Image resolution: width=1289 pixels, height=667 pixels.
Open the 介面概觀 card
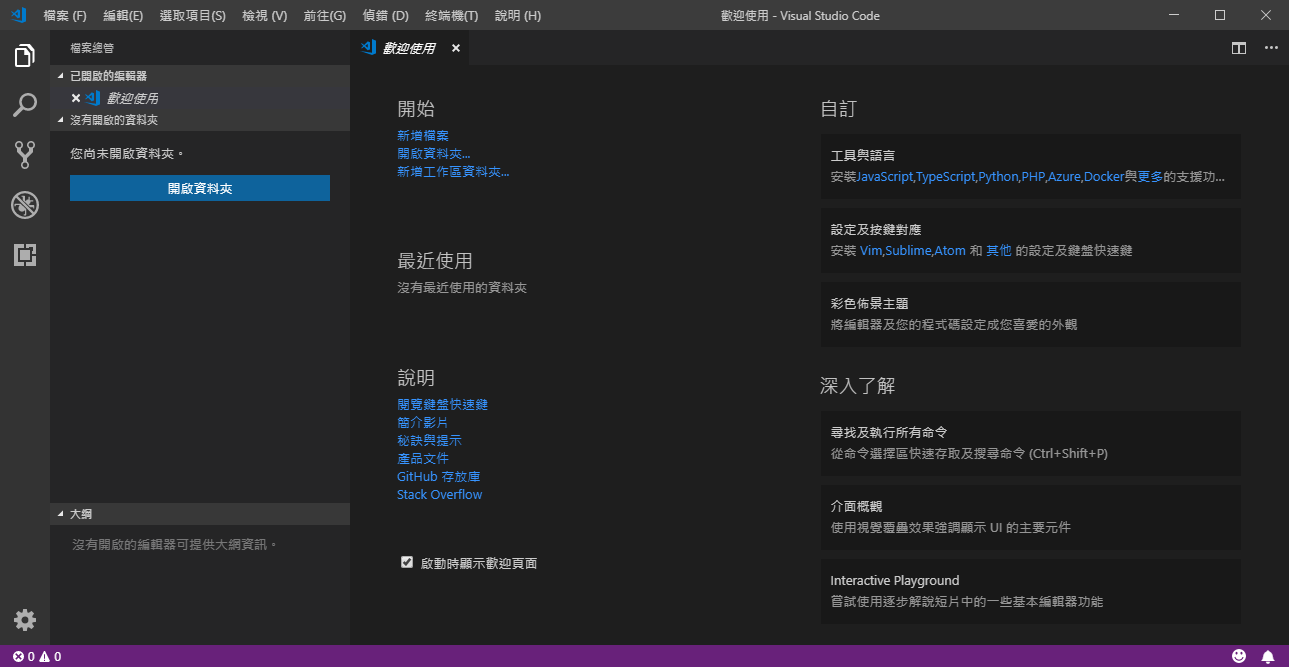(x=1031, y=517)
